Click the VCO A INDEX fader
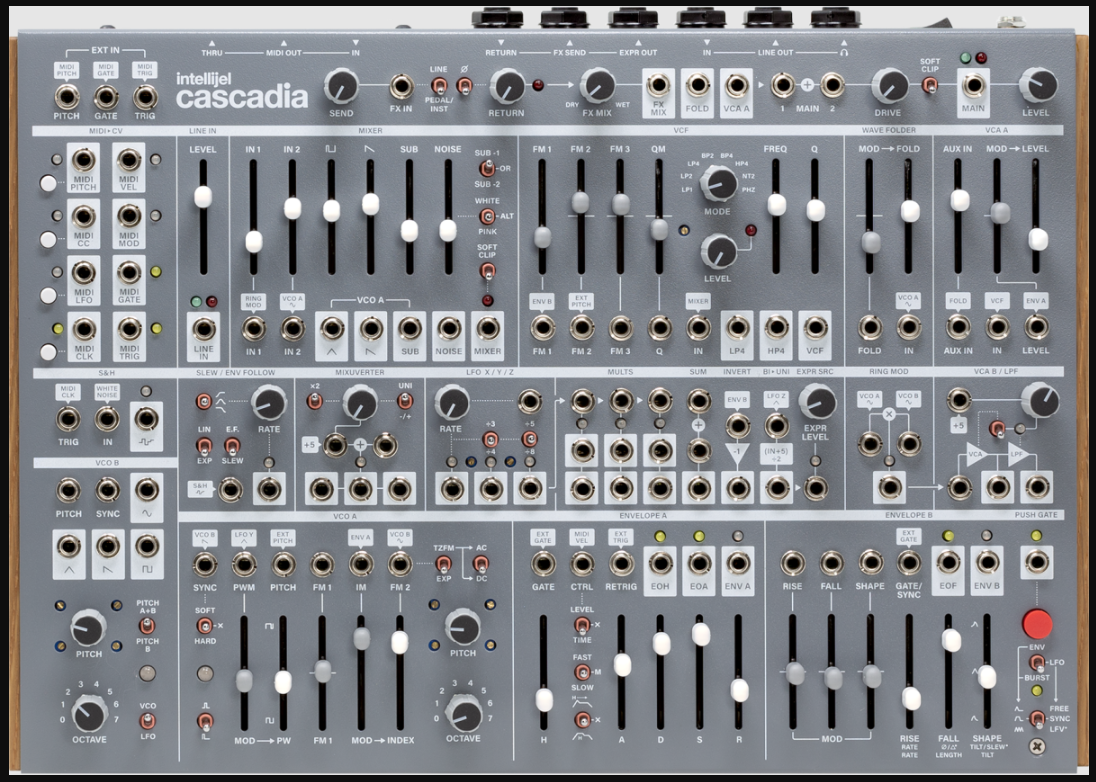The image size is (1096, 782). [x=399, y=642]
